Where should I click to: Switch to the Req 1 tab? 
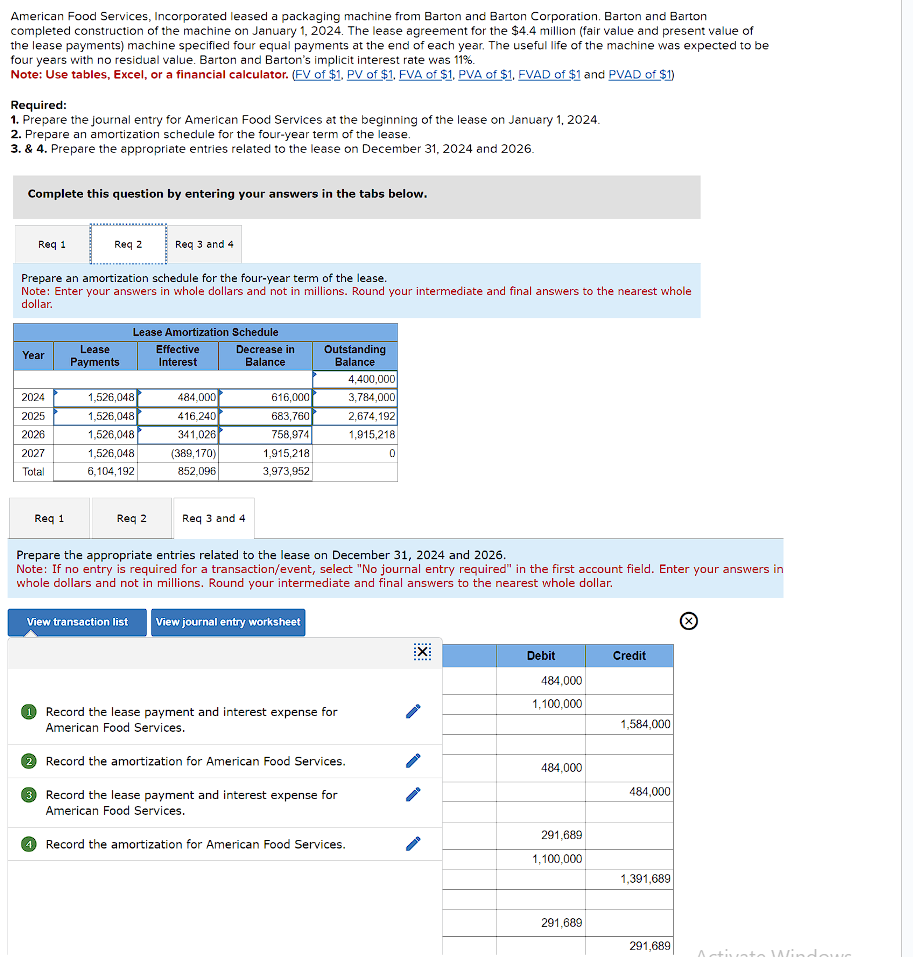pyautogui.click(x=51, y=243)
